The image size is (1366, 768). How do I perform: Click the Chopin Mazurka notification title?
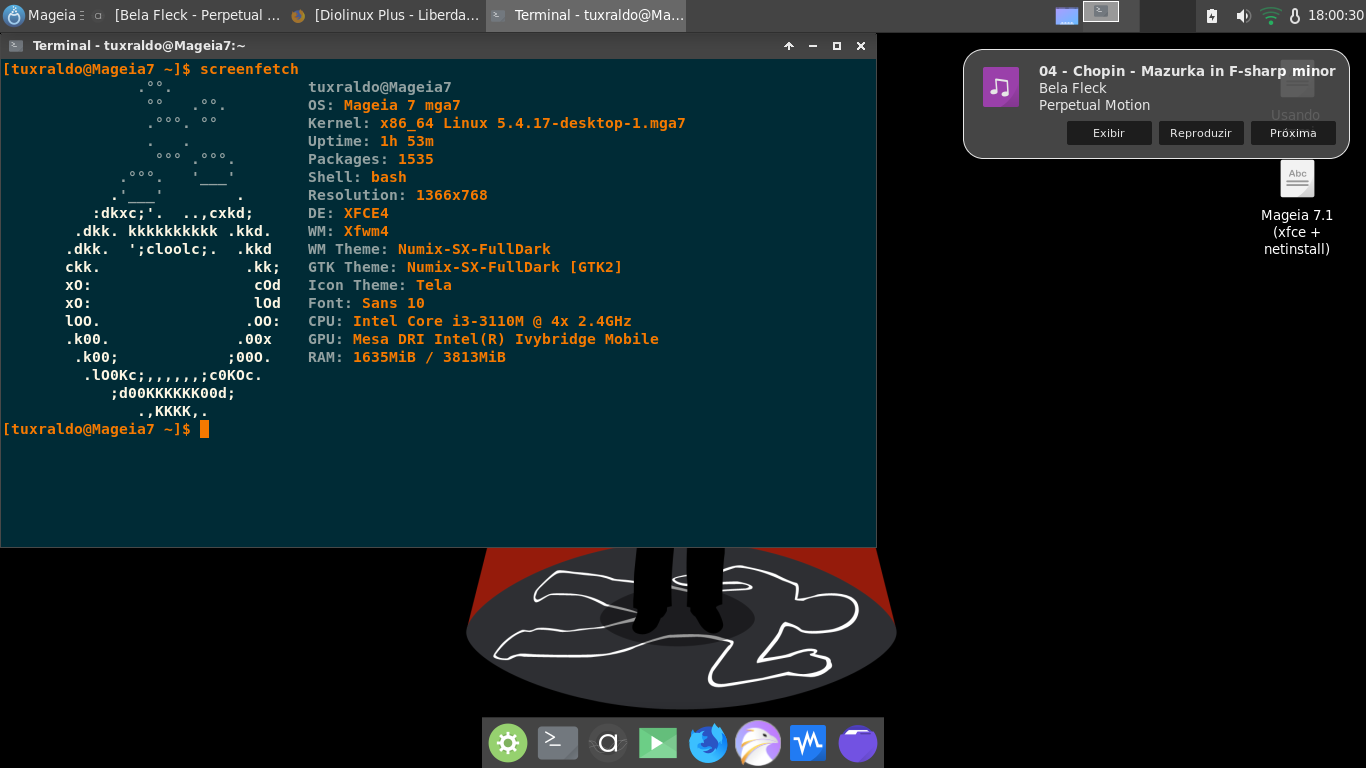click(x=1187, y=71)
